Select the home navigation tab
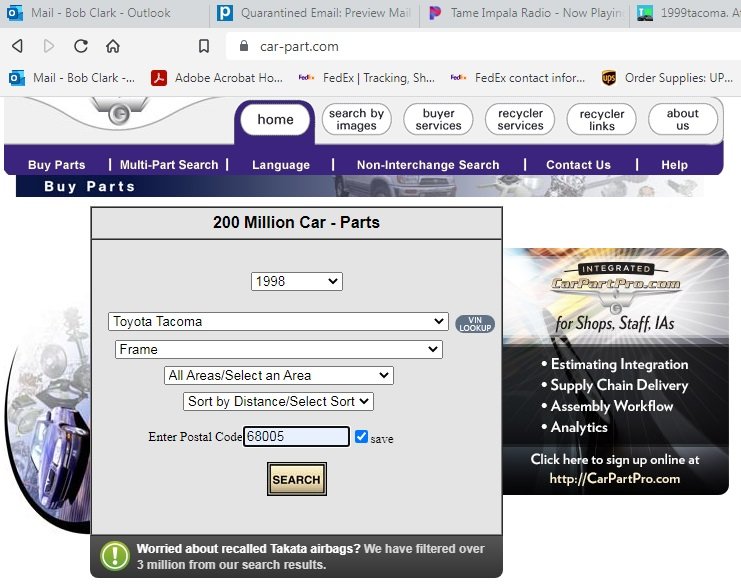Viewport: 741px width, 587px height. point(275,120)
